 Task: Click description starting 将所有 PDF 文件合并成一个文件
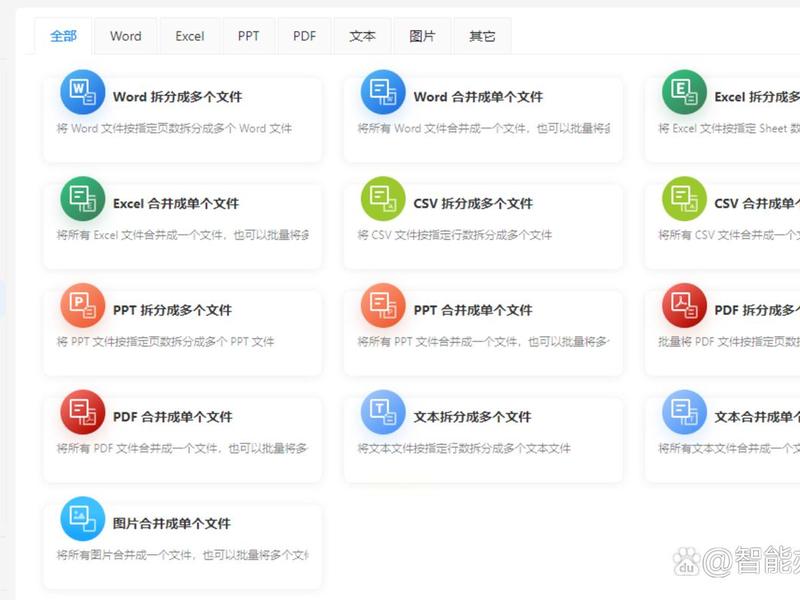[x=182, y=448]
